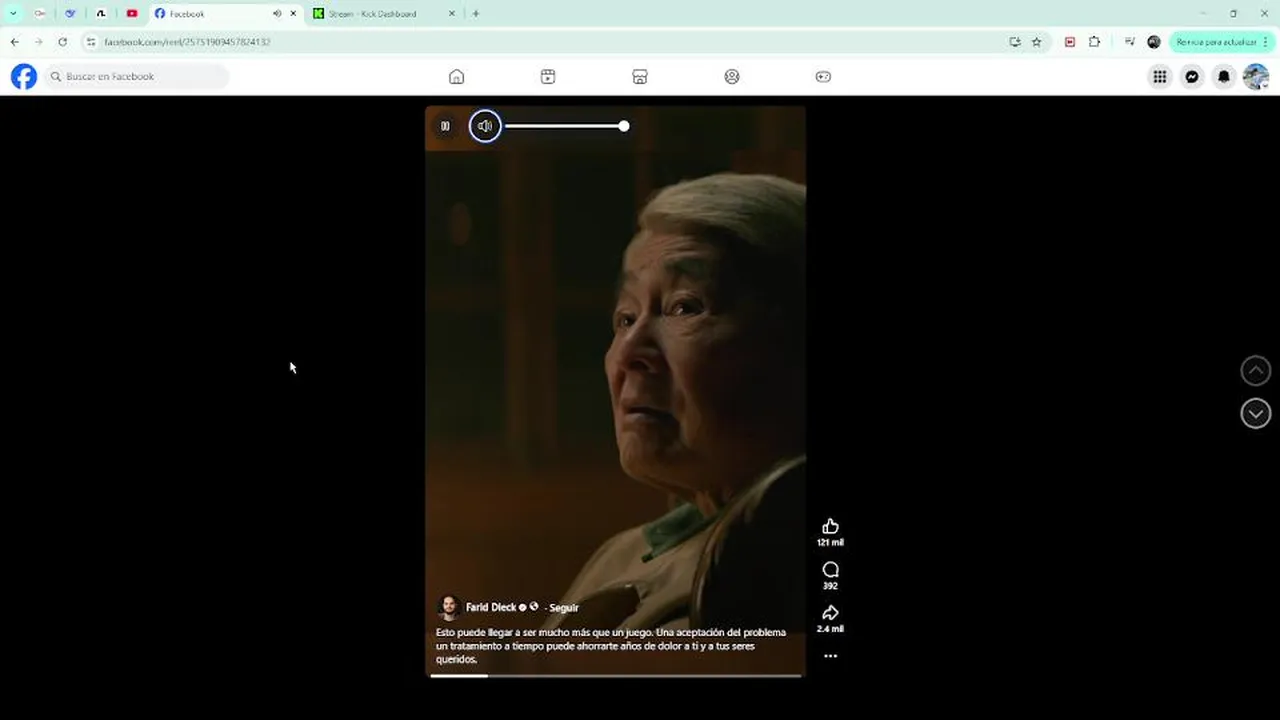Open the Facebook menu grid icon
This screenshot has width=1280, height=720.
[1160, 76]
